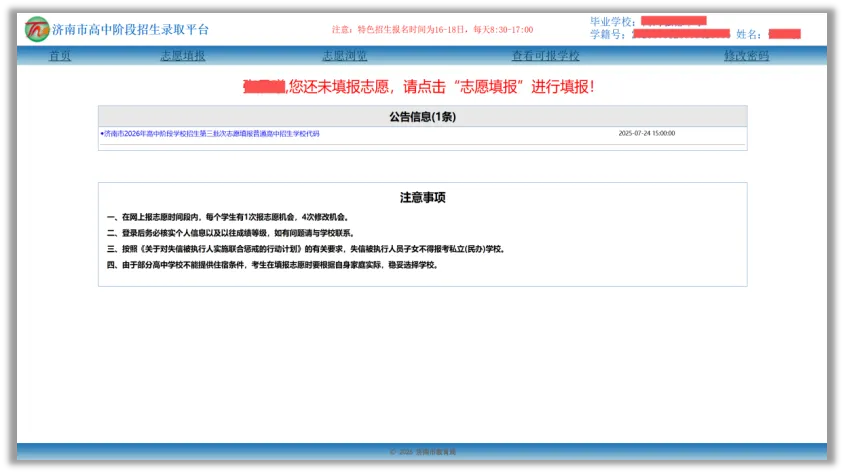The image size is (844, 474).
Task: Click the 学籍号 label
Action: click(x=607, y=34)
